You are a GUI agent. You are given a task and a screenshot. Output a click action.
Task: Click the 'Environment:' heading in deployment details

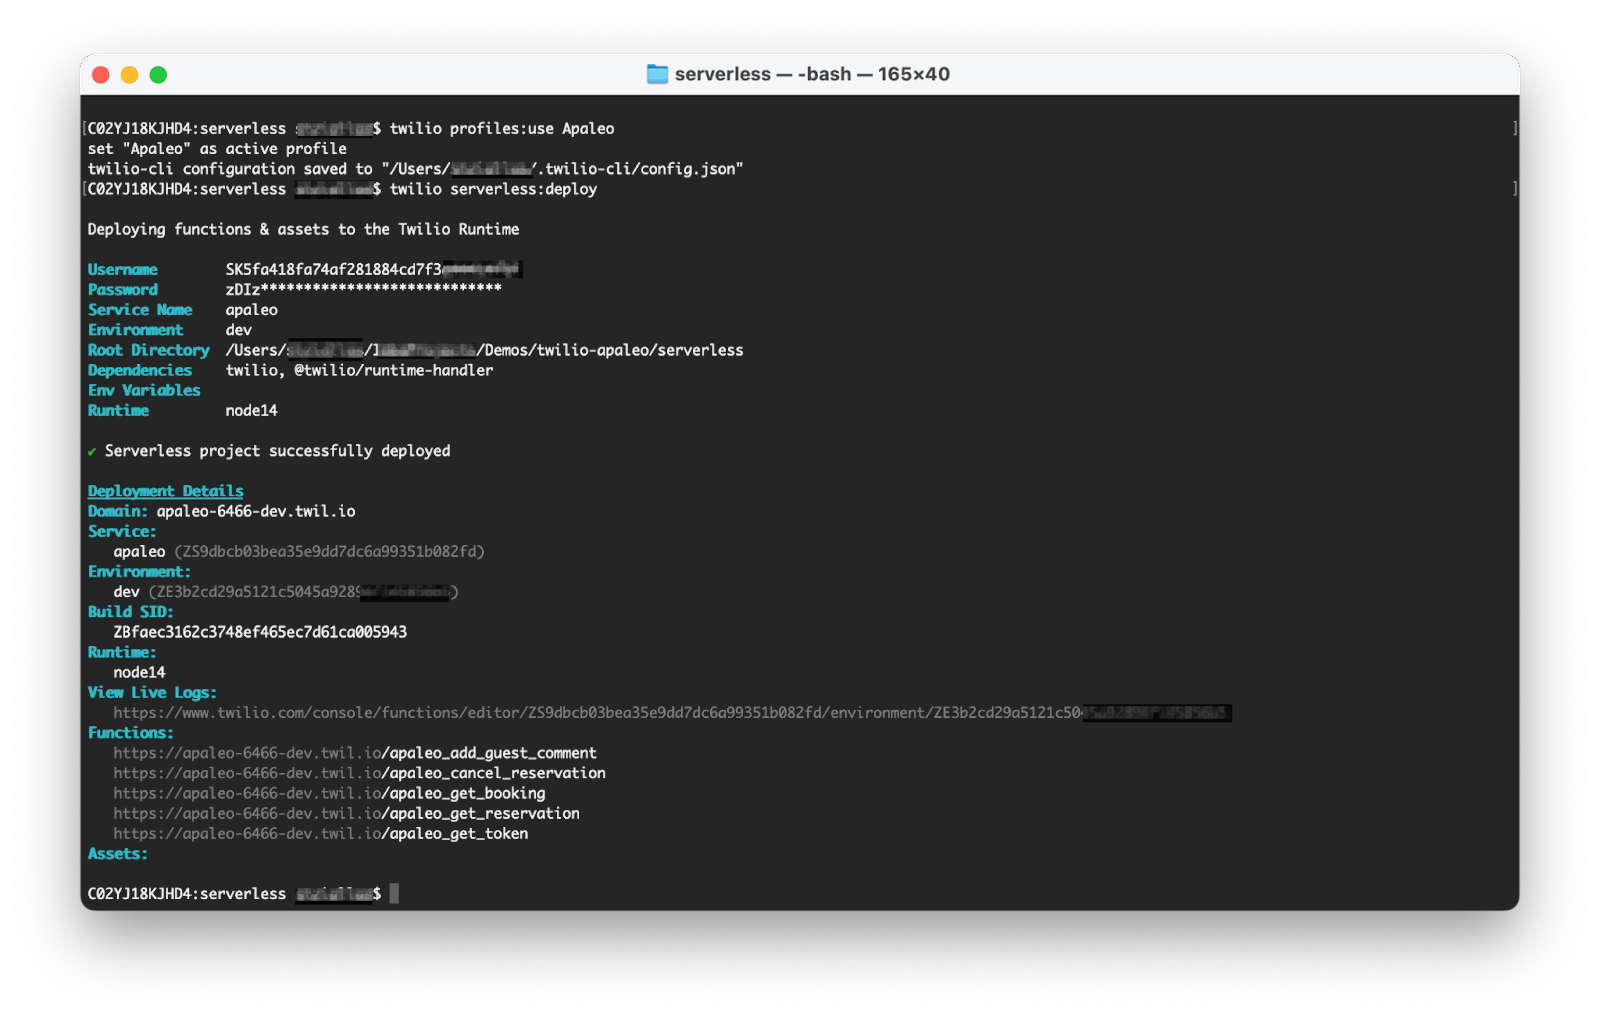pos(140,572)
